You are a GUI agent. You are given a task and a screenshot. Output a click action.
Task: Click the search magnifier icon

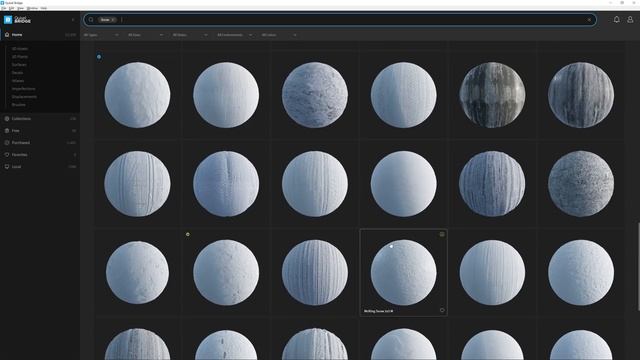point(91,20)
